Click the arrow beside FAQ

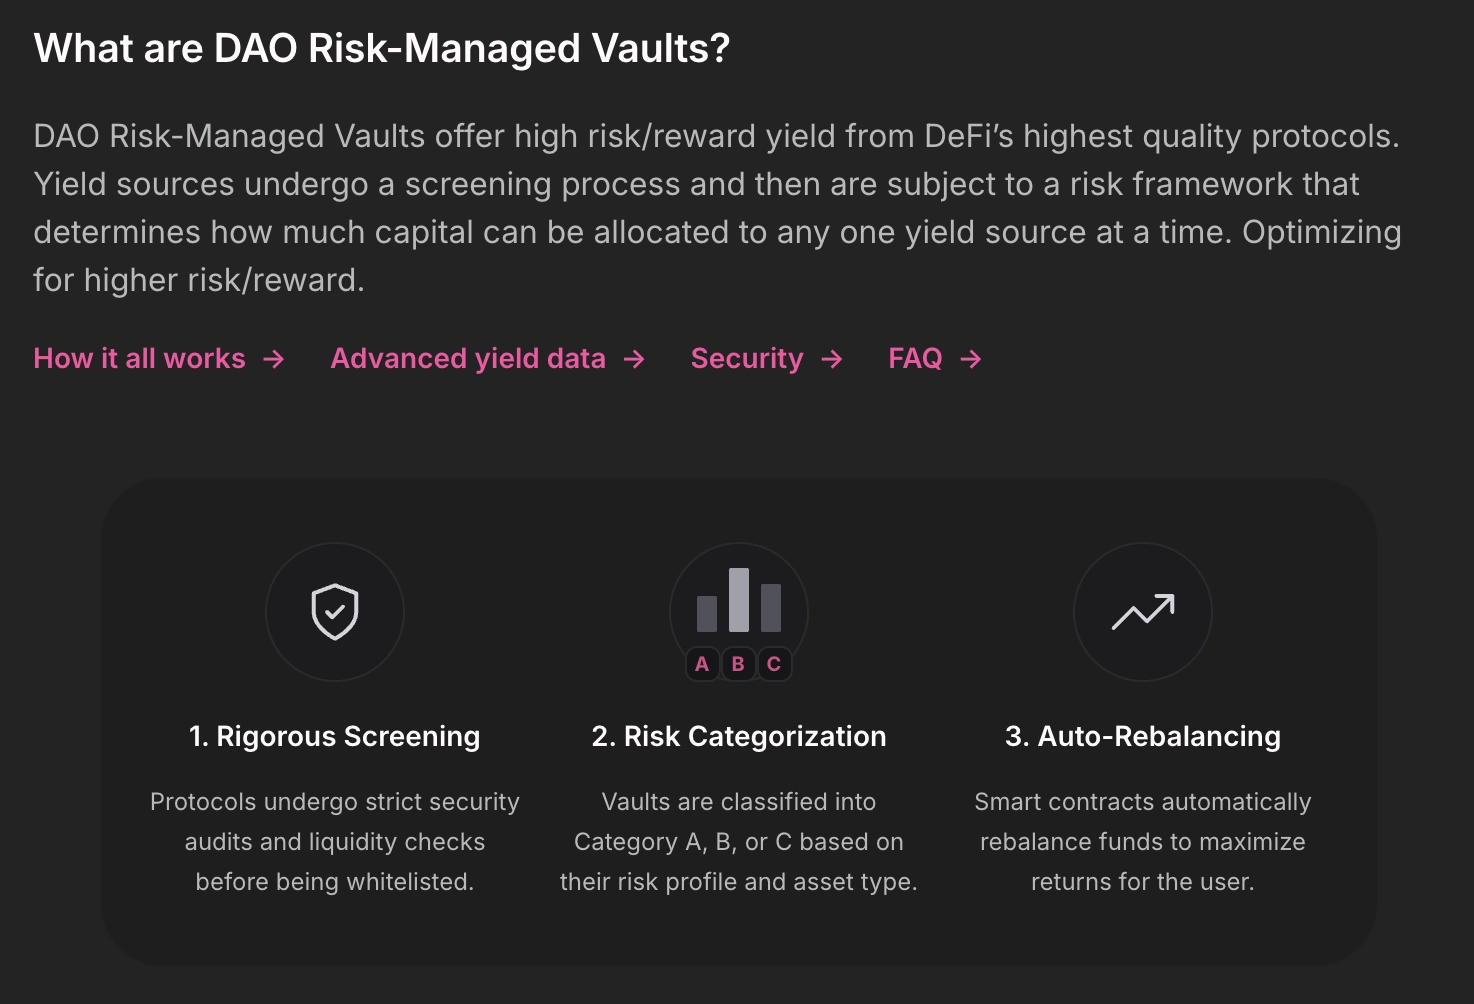971,359
